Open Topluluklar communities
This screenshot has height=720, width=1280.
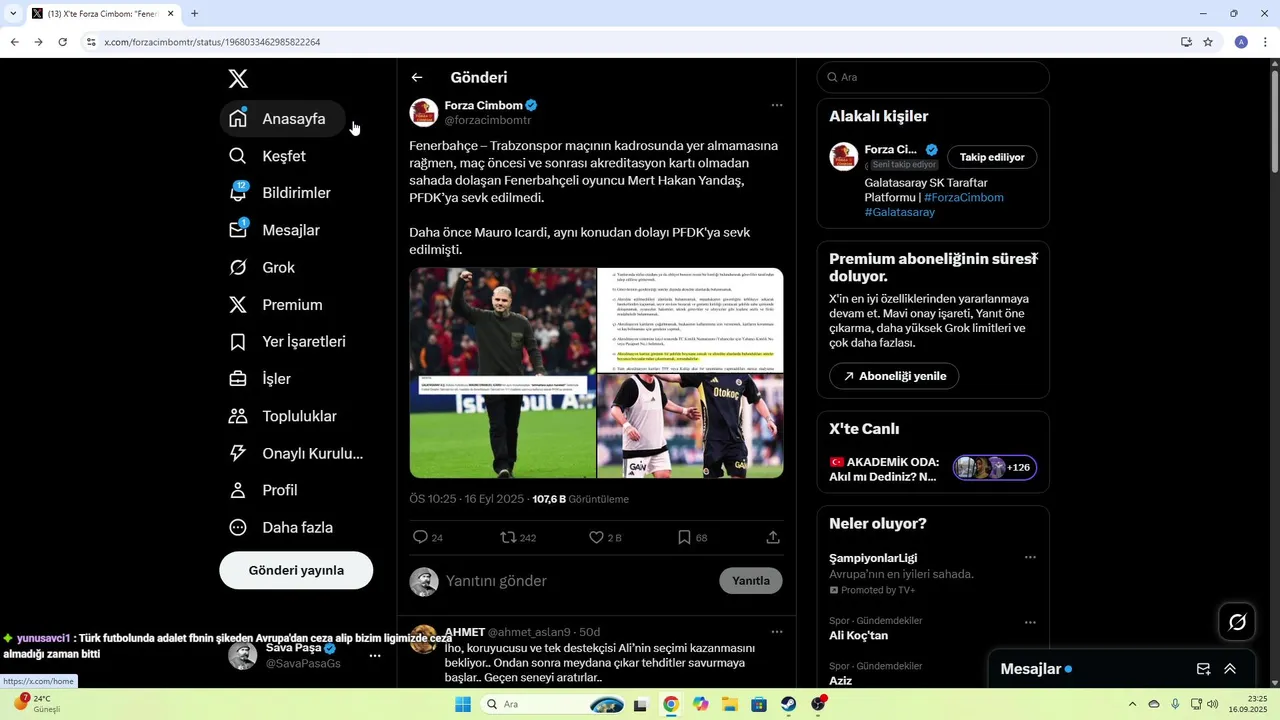tap(283, 416)
